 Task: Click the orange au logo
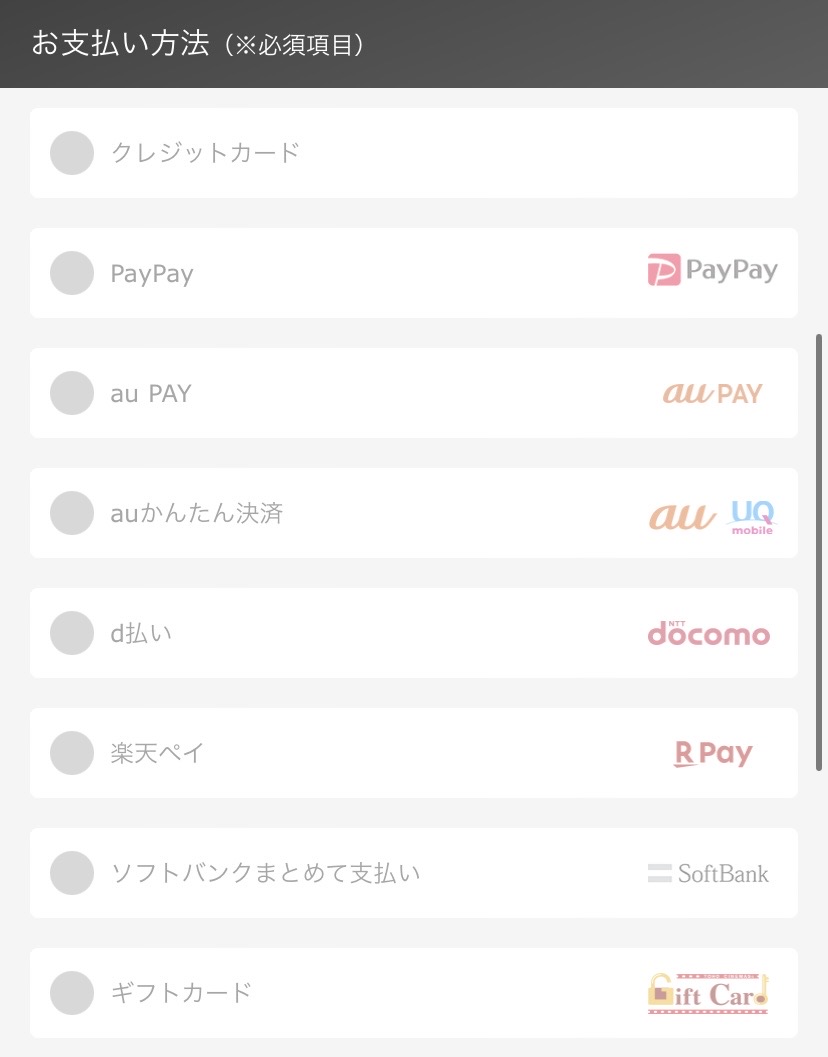pyautogui.click(x=682, y=516)
